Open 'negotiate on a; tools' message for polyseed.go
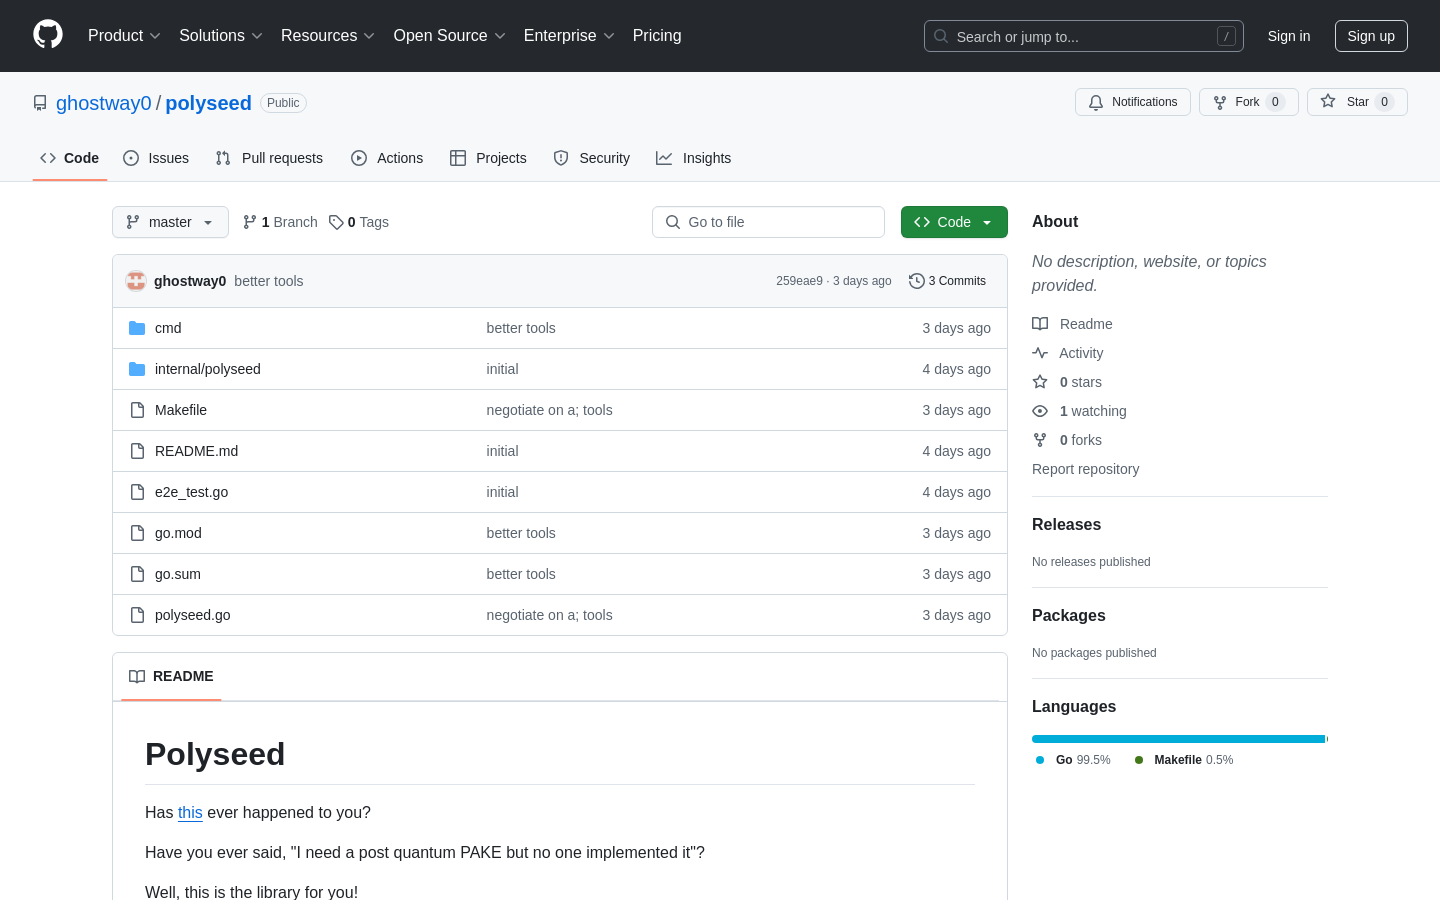 (x=549, y=615)
